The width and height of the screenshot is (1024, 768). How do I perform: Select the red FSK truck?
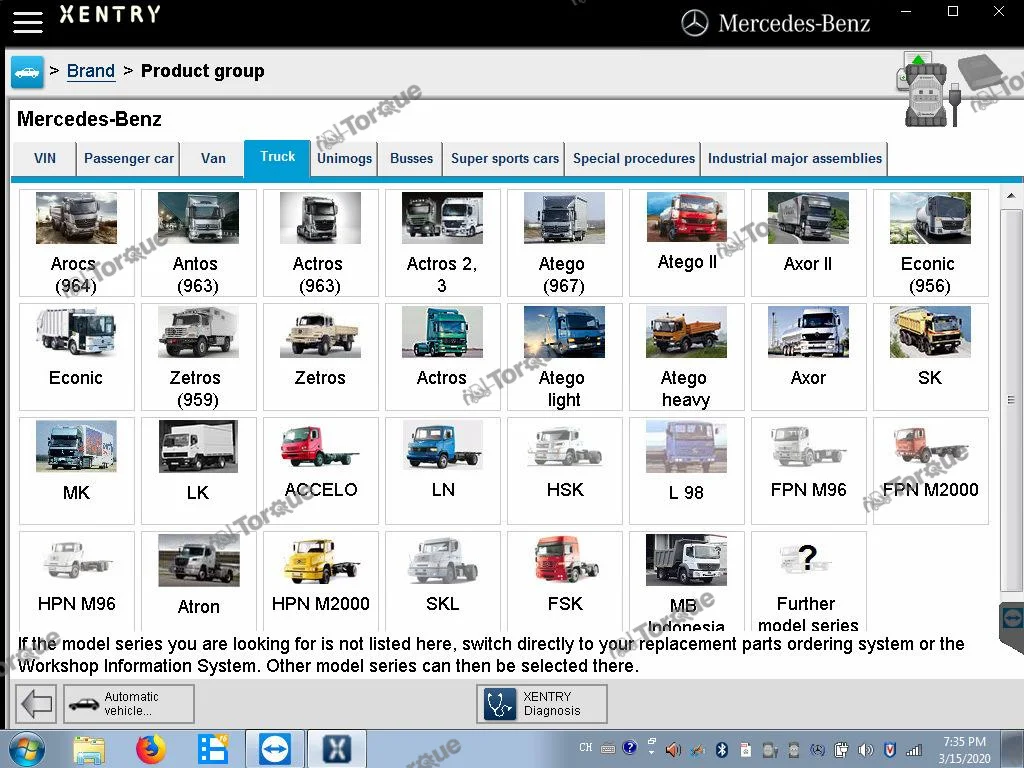point(564,581)
